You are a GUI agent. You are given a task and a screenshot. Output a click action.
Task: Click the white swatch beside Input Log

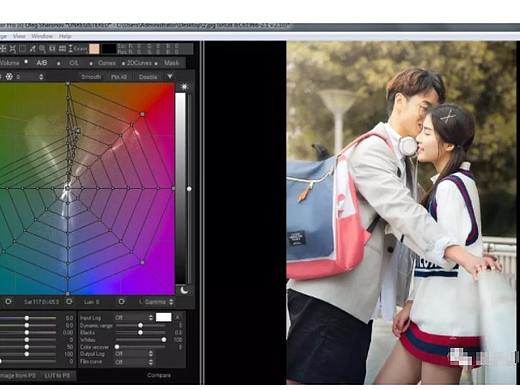tap(164, 317)
